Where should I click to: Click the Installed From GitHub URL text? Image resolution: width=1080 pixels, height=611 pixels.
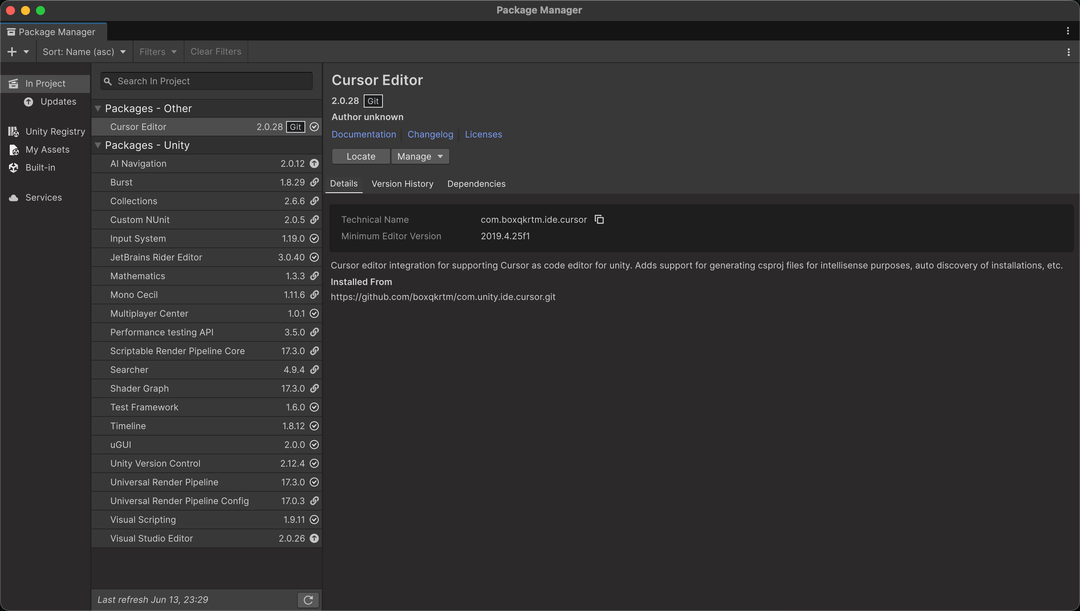443,297
